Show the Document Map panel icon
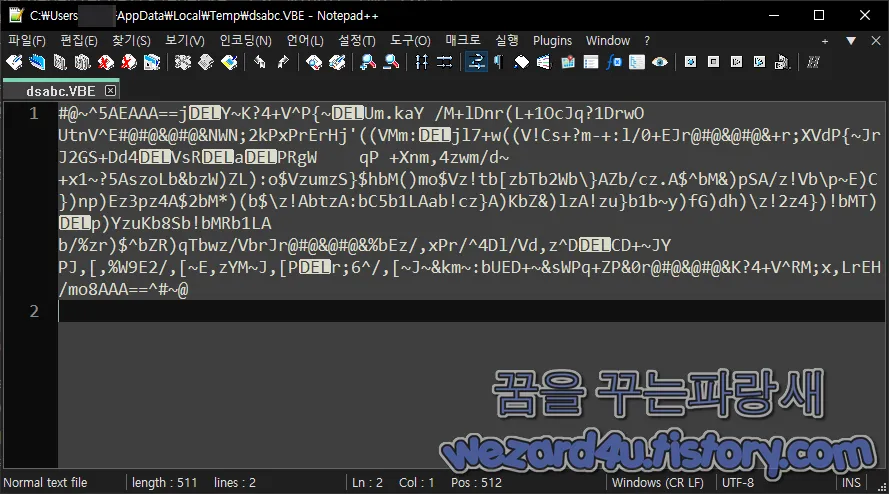This screenshot has height=494, width=889. (568, 62)
